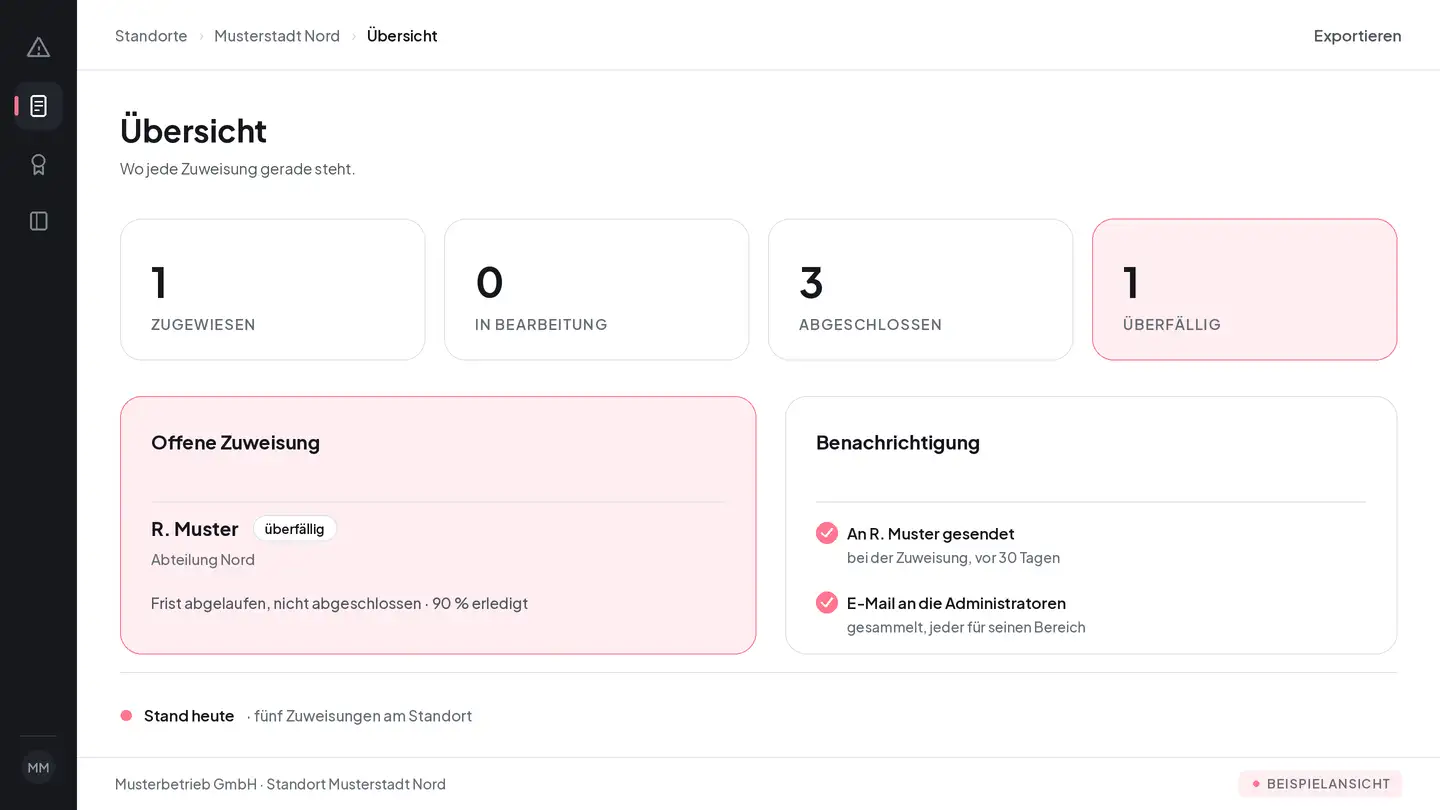Click the Wo jede Zuweisung gerade steht subtitle

click(237, 169)
